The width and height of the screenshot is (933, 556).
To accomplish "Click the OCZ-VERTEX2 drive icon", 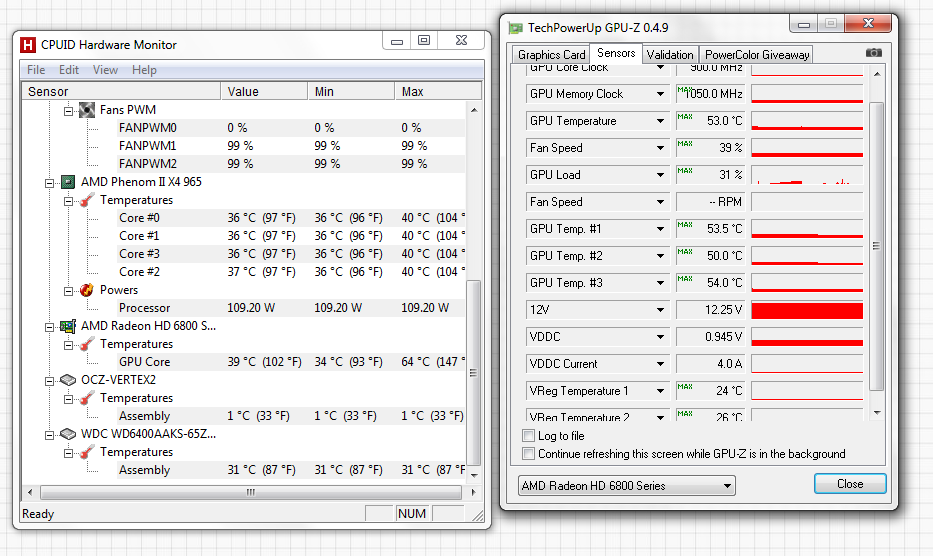I will (x=68, y=380).
